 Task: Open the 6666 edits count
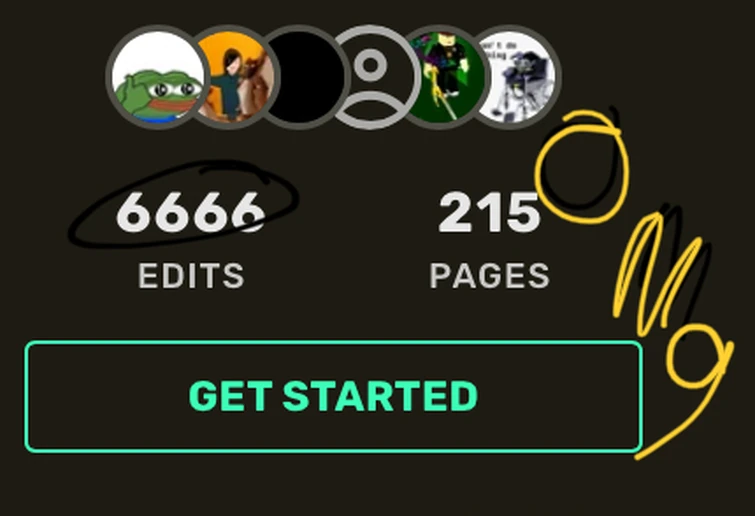click(x=191, y=212)
